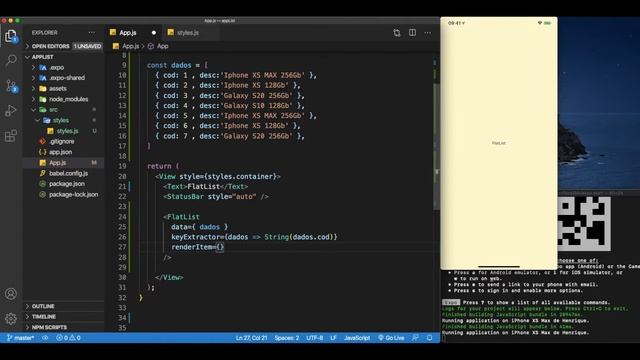Click the UTF-8 encoding indicator
Viewport: 640px width, 360px height.
(x=315, y=338)
